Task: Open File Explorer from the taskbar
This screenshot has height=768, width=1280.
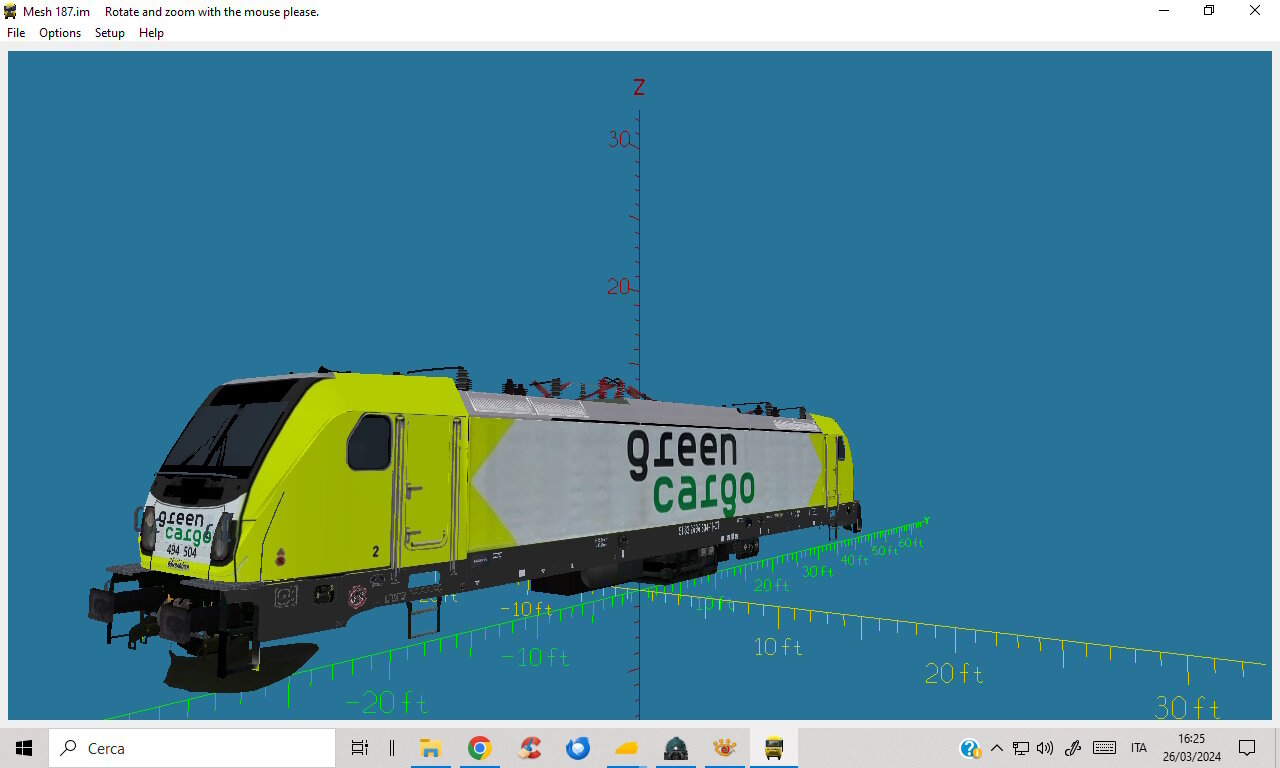Action: tap(430, 748)
